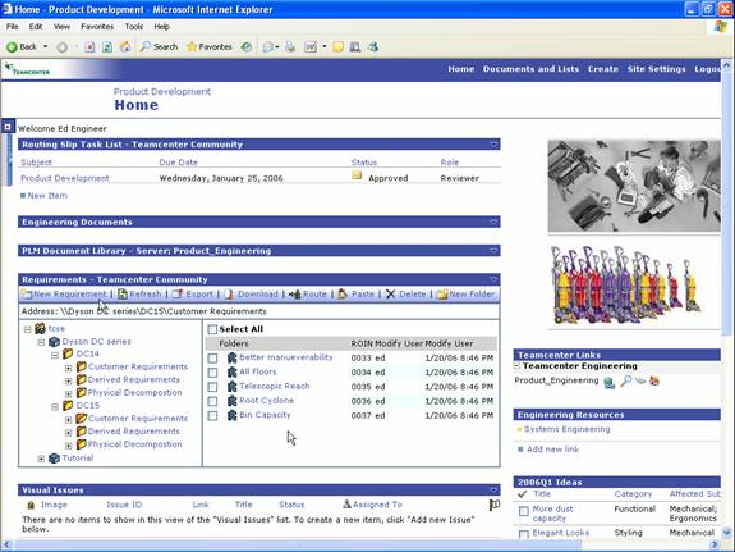Open the Systems Engineering resource link
The width and height of the screenshot is (735, 552).
coord(567,429)
